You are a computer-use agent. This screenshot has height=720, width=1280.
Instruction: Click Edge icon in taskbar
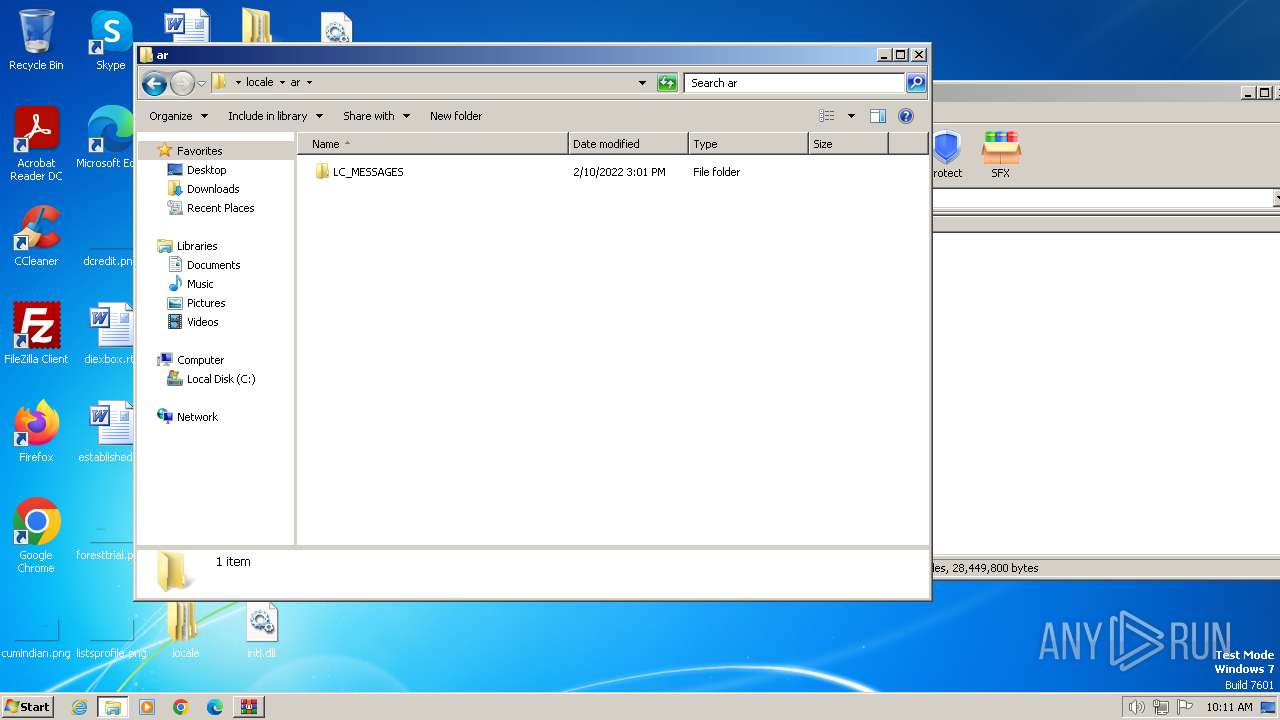(x=214, y=707)
